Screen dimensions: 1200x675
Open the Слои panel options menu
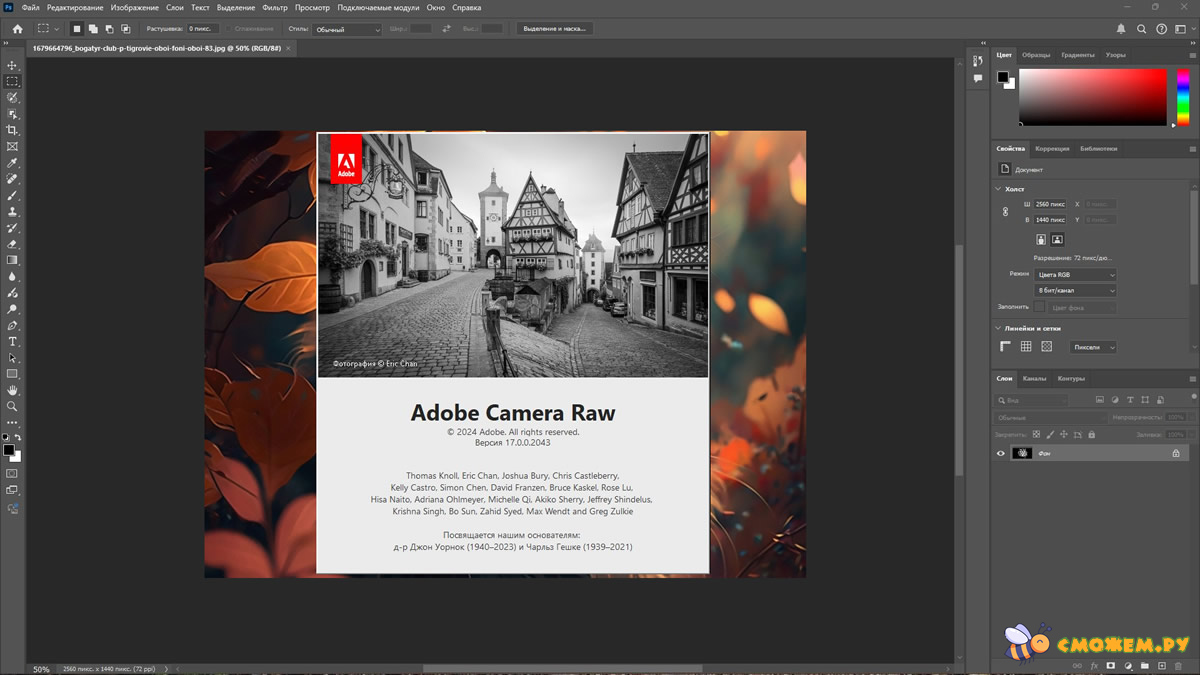(1192, 379)
